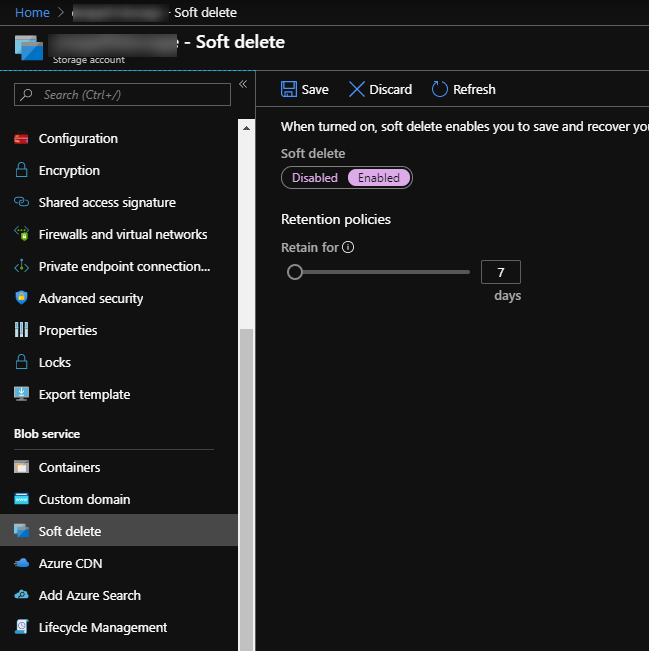
Task: Click the Firewalls and virtual networks icon
Action: click(22, 235)
